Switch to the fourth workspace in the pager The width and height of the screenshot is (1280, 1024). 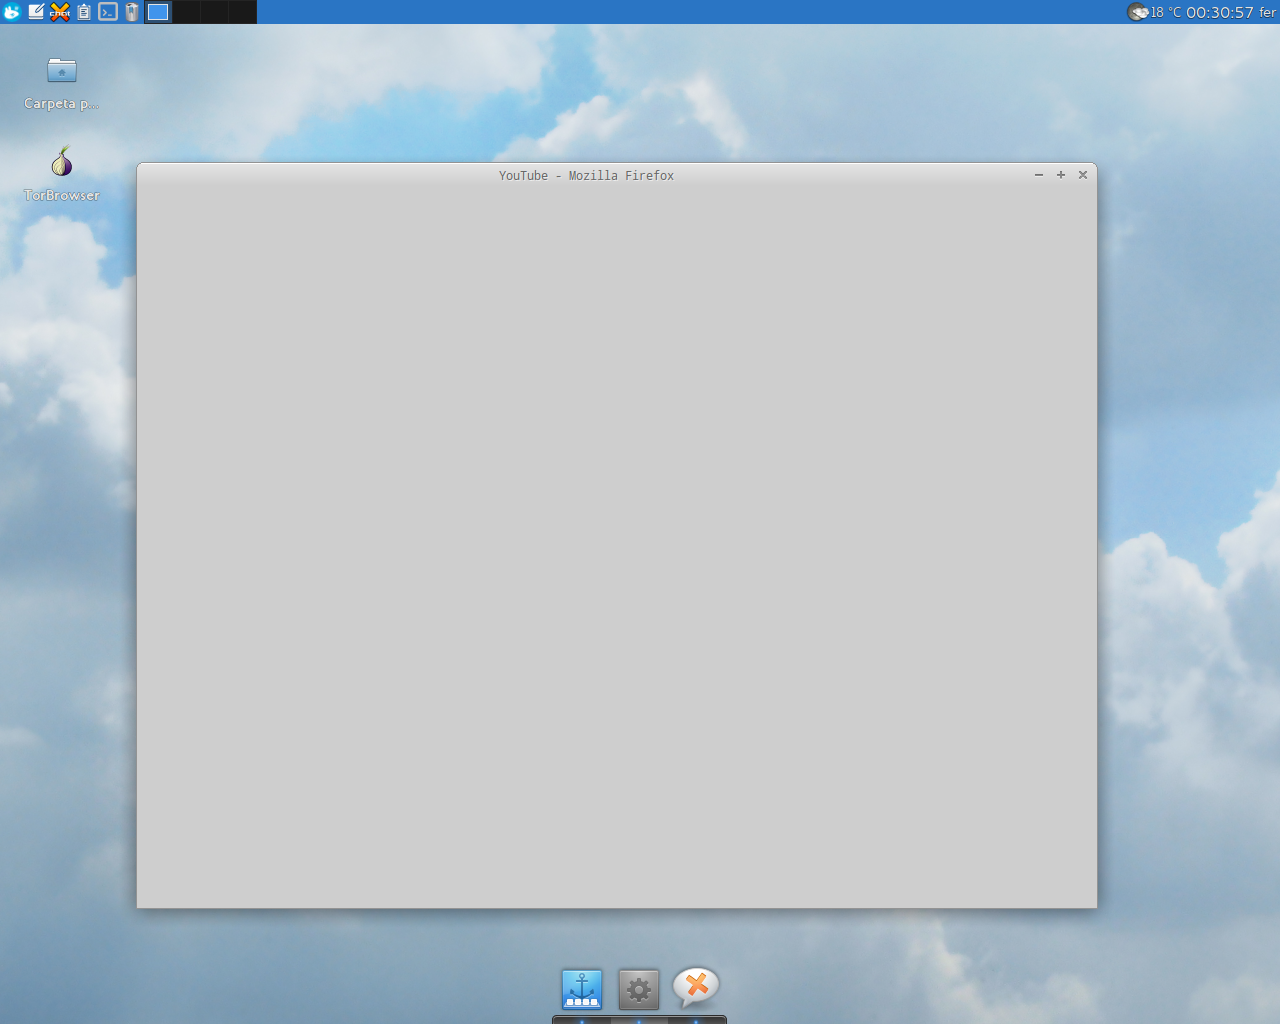(242, 12)
